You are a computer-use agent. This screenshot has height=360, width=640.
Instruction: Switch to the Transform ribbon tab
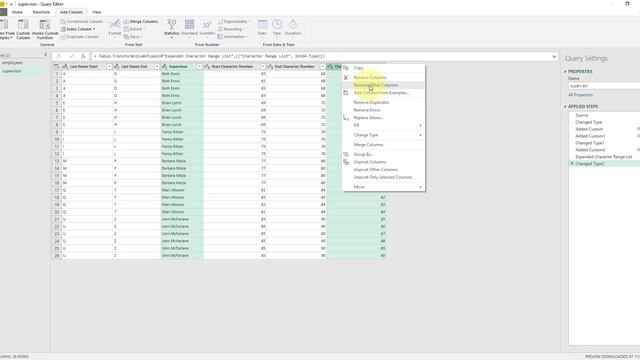[x=41, y=12]
